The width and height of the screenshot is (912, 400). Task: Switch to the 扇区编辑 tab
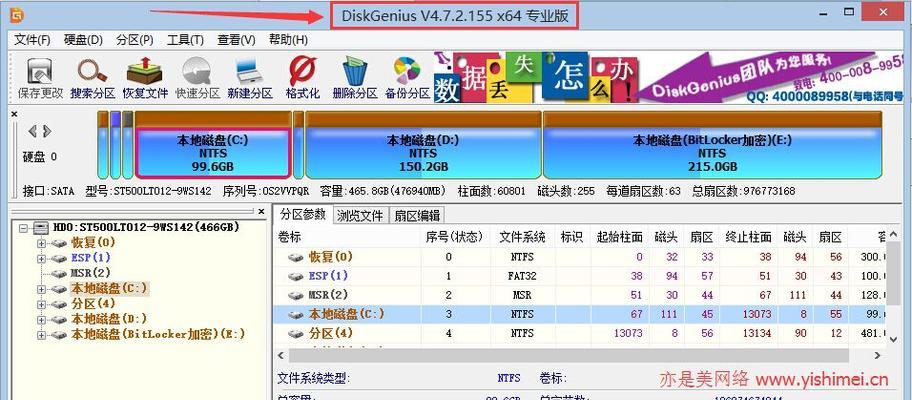[416, 216]
